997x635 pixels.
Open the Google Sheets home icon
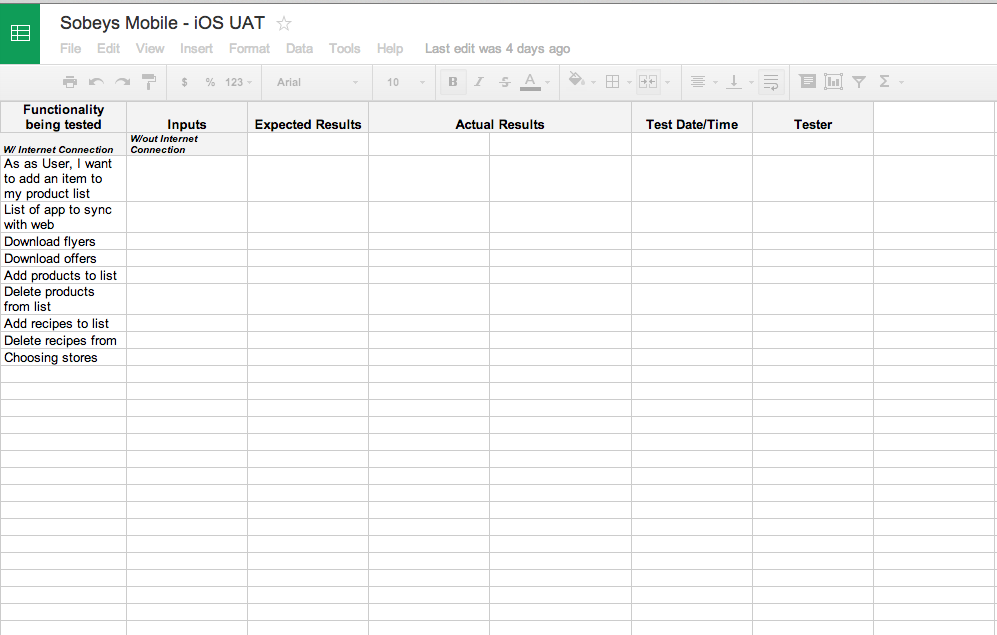click(20, 33)
